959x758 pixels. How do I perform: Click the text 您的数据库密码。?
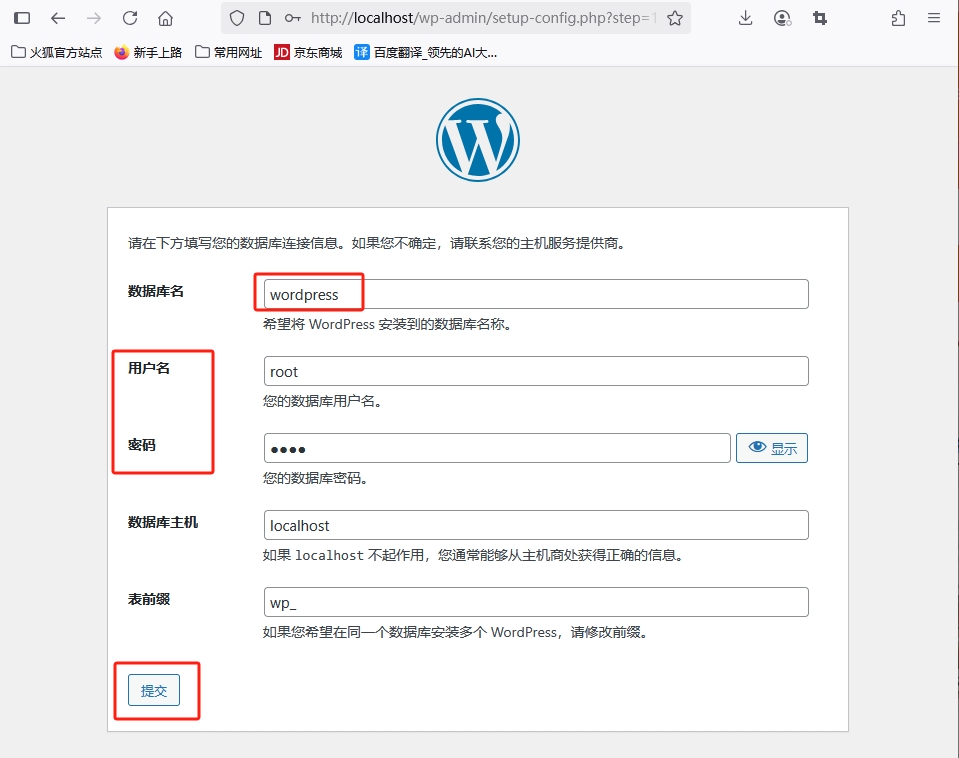click(315, 478)
